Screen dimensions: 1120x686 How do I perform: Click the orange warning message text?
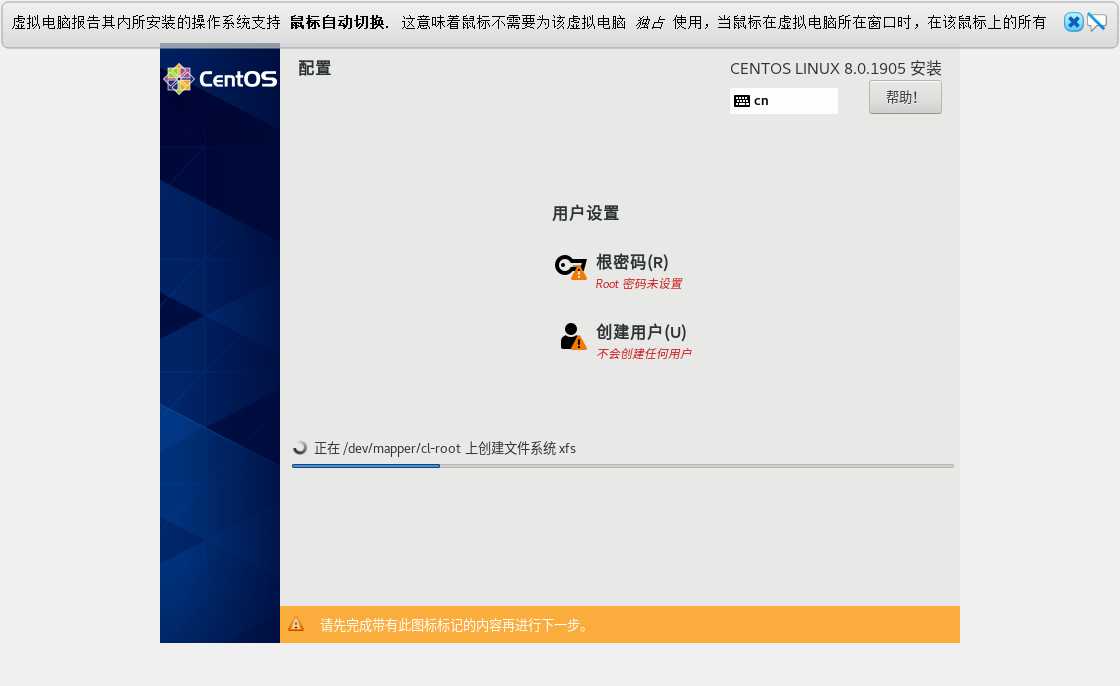coord(454,625)
